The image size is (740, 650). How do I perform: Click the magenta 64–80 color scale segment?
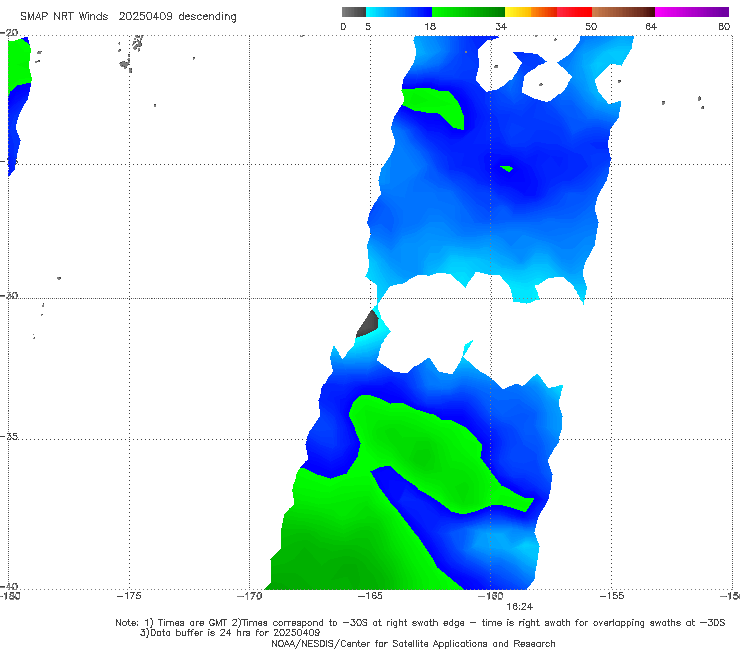(x=692, y=12)
